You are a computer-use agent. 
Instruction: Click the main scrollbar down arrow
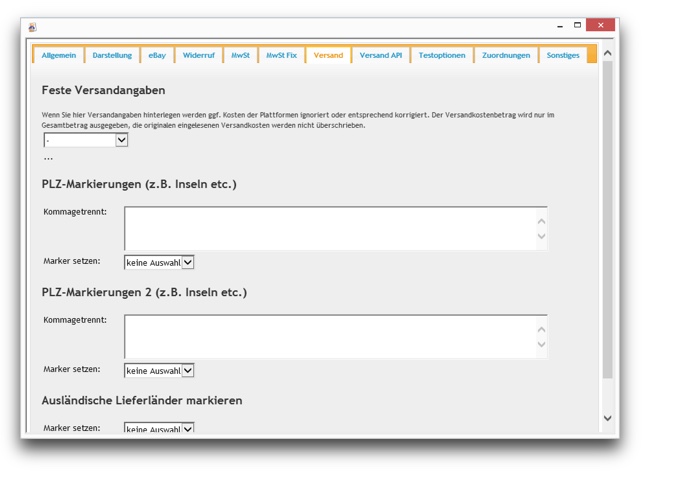click(x=607, y=418)
